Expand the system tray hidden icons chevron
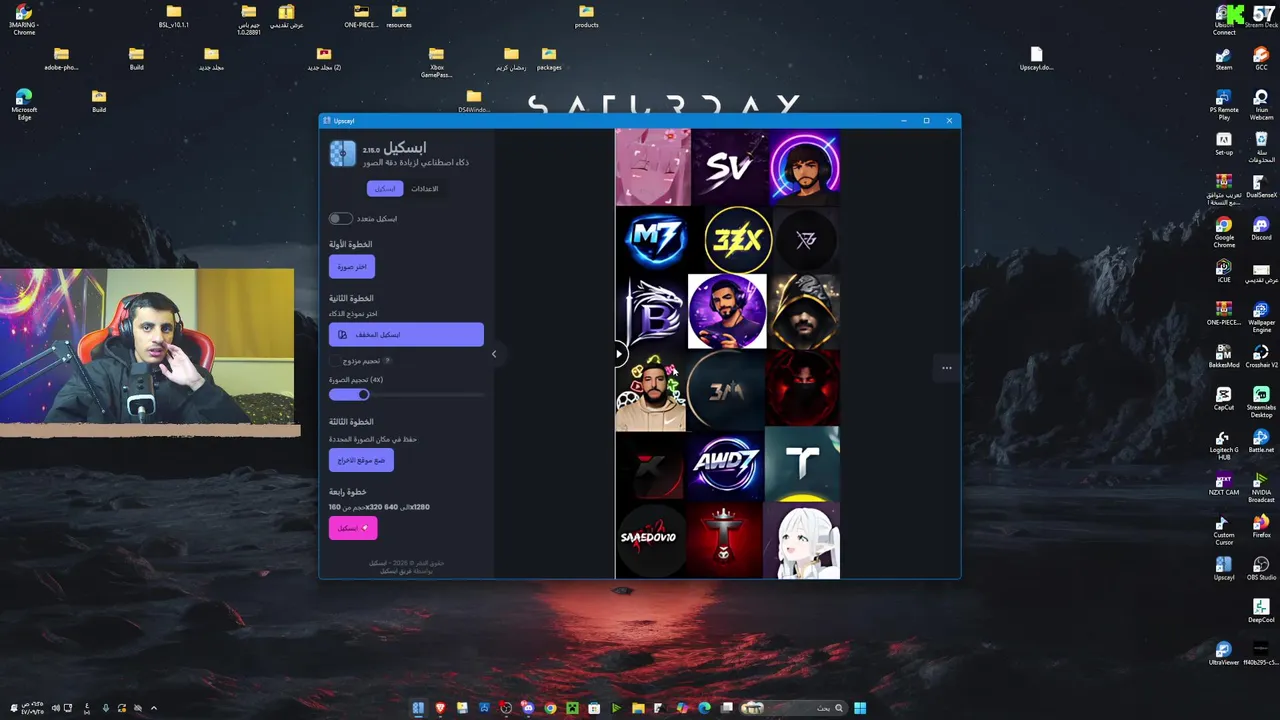The height and width of the screenshot is (720, 1280). coord(153,708)
